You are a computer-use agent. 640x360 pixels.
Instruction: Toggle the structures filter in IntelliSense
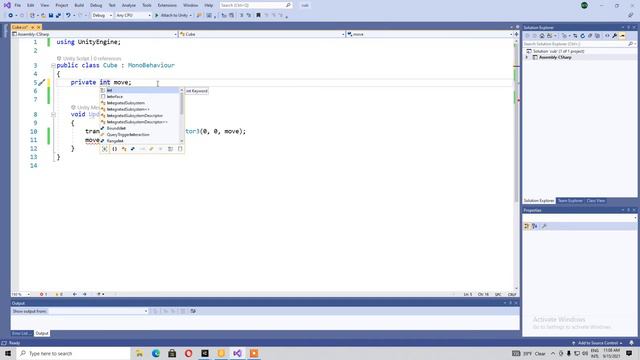click(133, 149)
